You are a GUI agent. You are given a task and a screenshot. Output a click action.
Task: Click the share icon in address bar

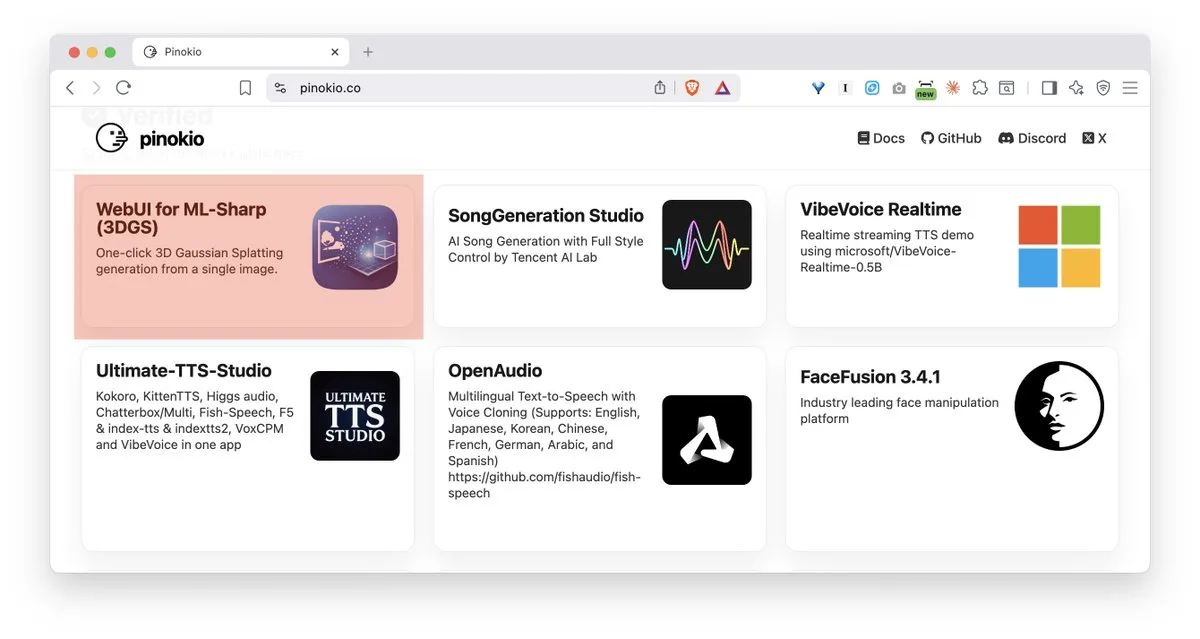point(660,88)
